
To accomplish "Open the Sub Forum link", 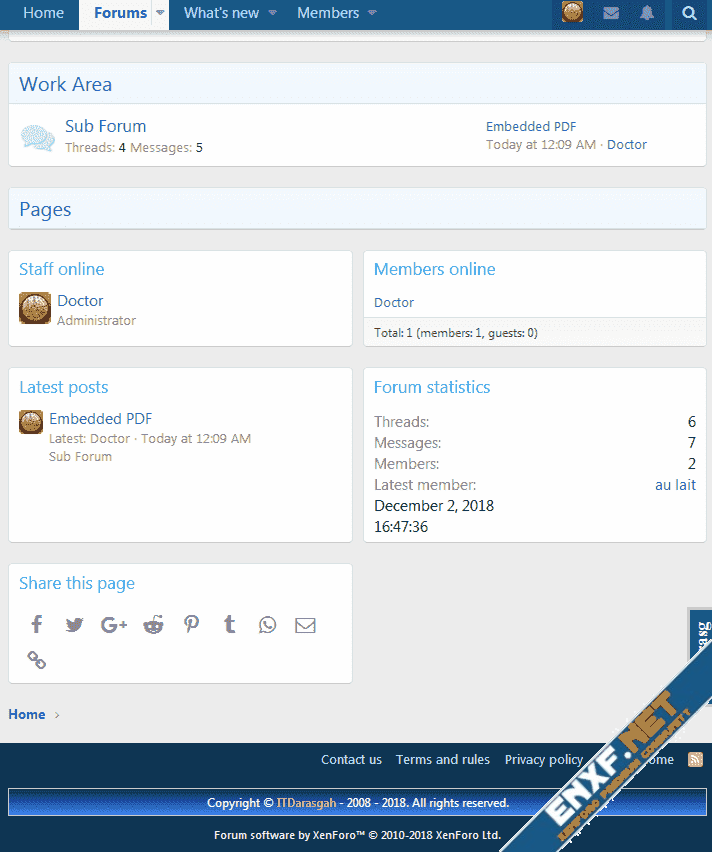I will pos(105,126).
